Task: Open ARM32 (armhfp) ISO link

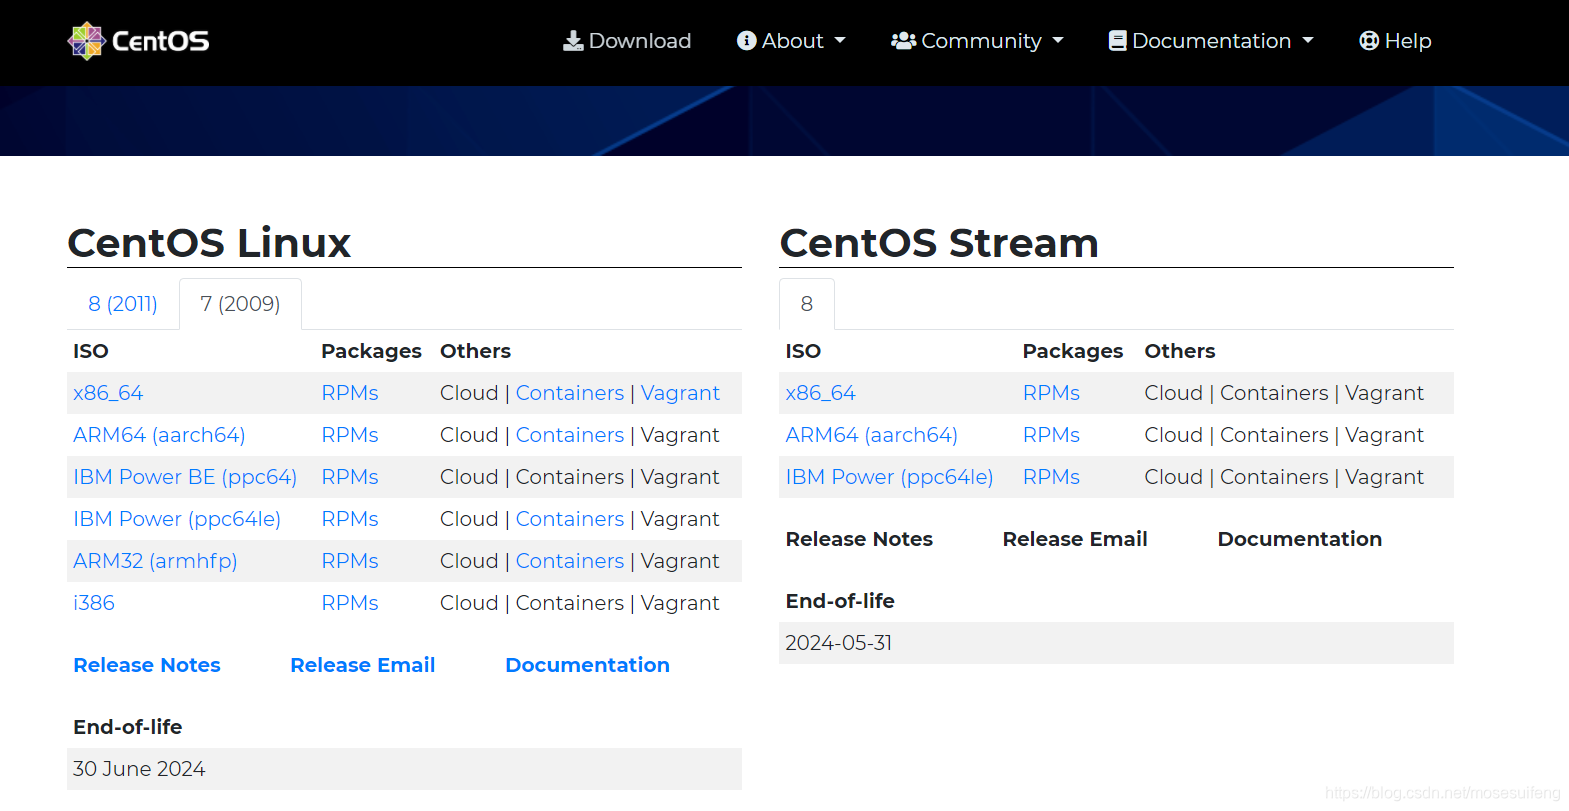Action: click(155, 561)
